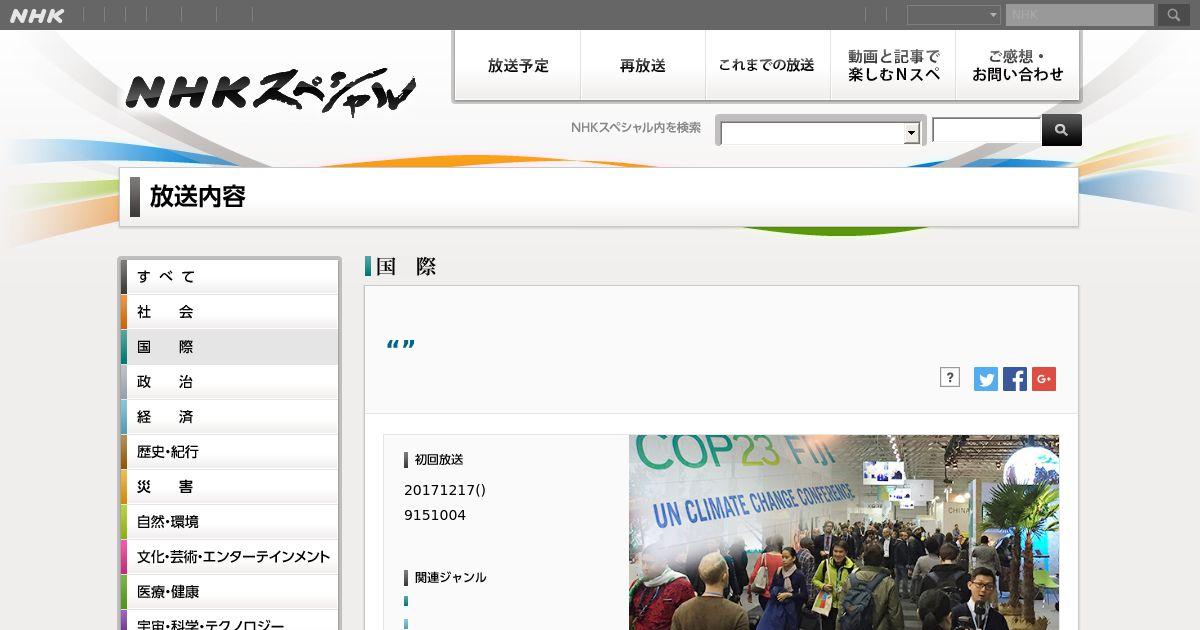Image resolution: width=1200 pixels, height=630 pixels.
Task: Click the COP23 conference photo
Action: (844, 532)
